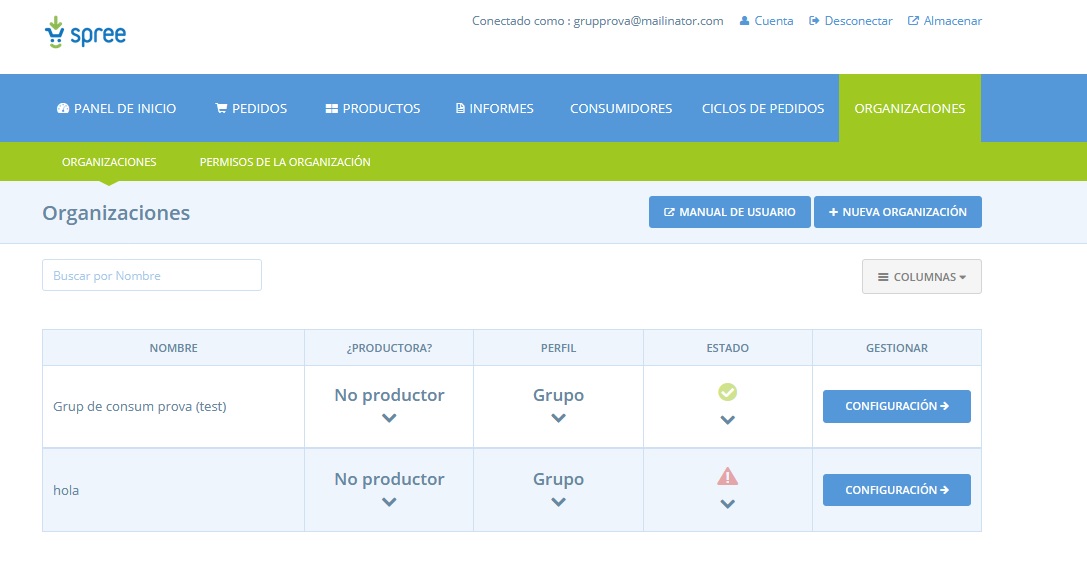Viewport: 1087px width, 579px height.
Task: Select Permisos de la Organización subtab
Action: (285, 162)
